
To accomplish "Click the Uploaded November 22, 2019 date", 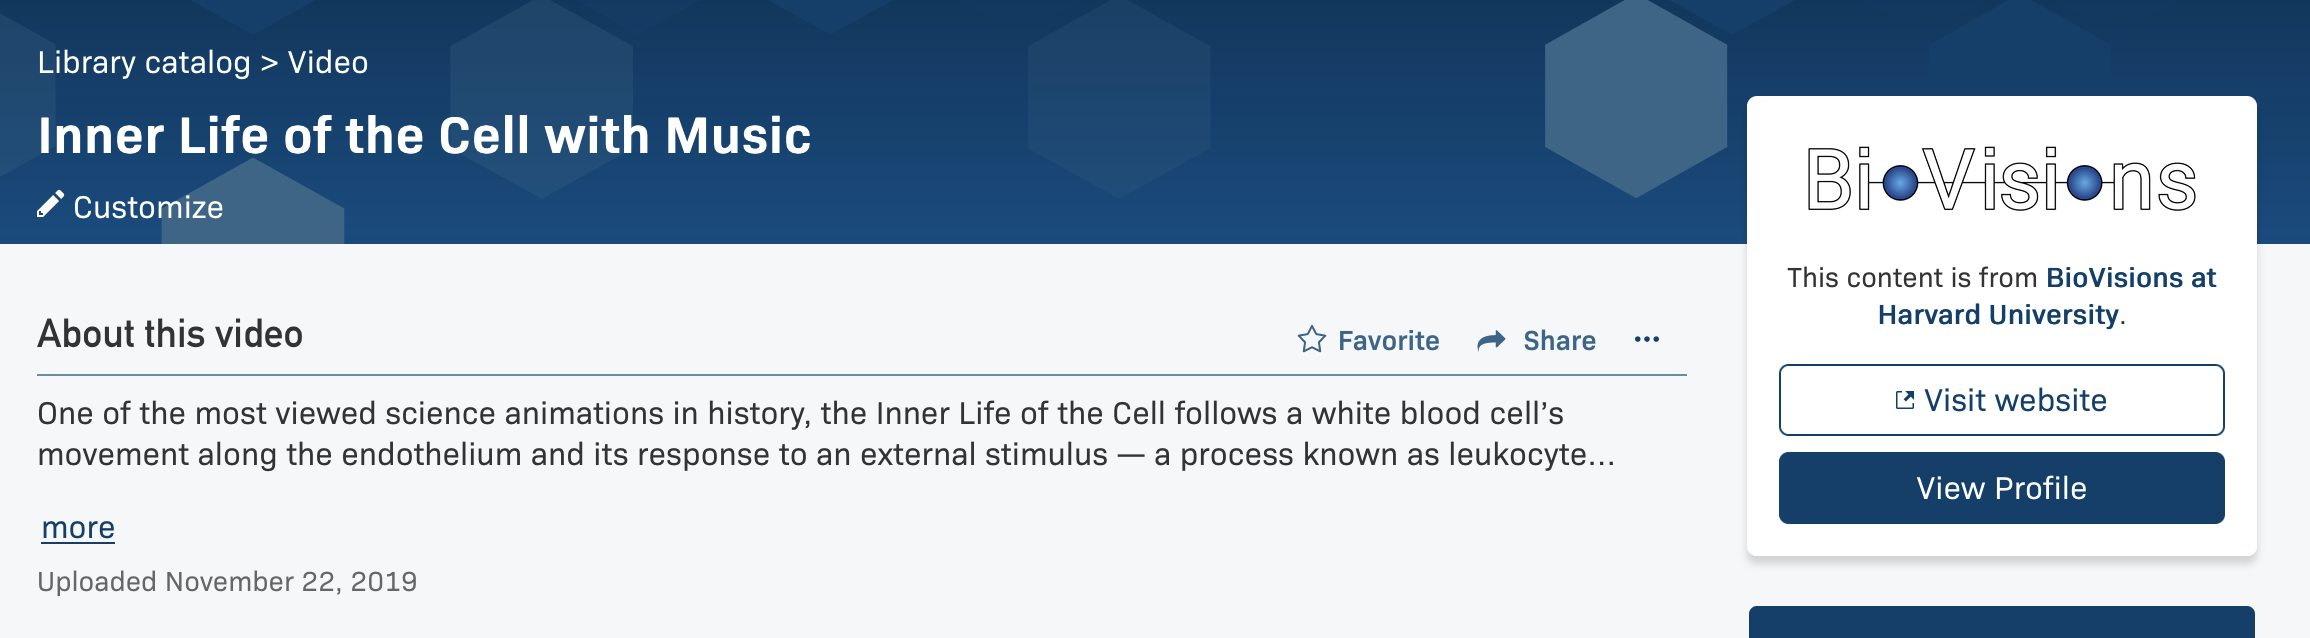I will 227,581.
